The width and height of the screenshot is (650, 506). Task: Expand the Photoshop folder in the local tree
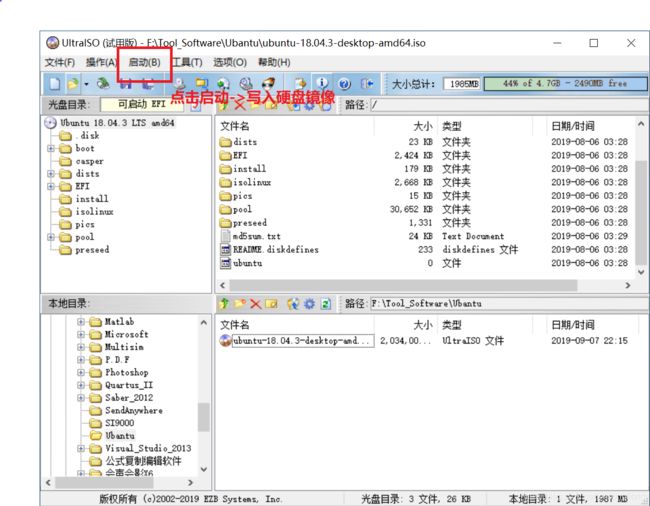point(81,373)
